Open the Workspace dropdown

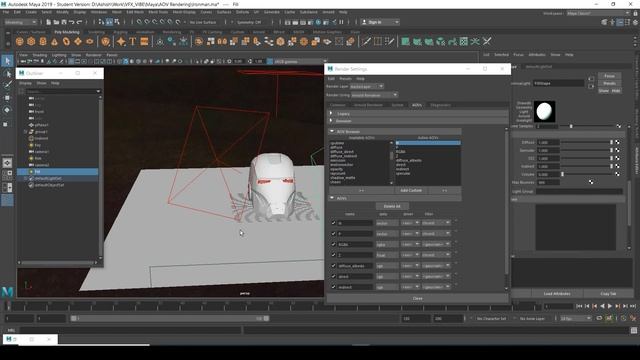(597, 13)
